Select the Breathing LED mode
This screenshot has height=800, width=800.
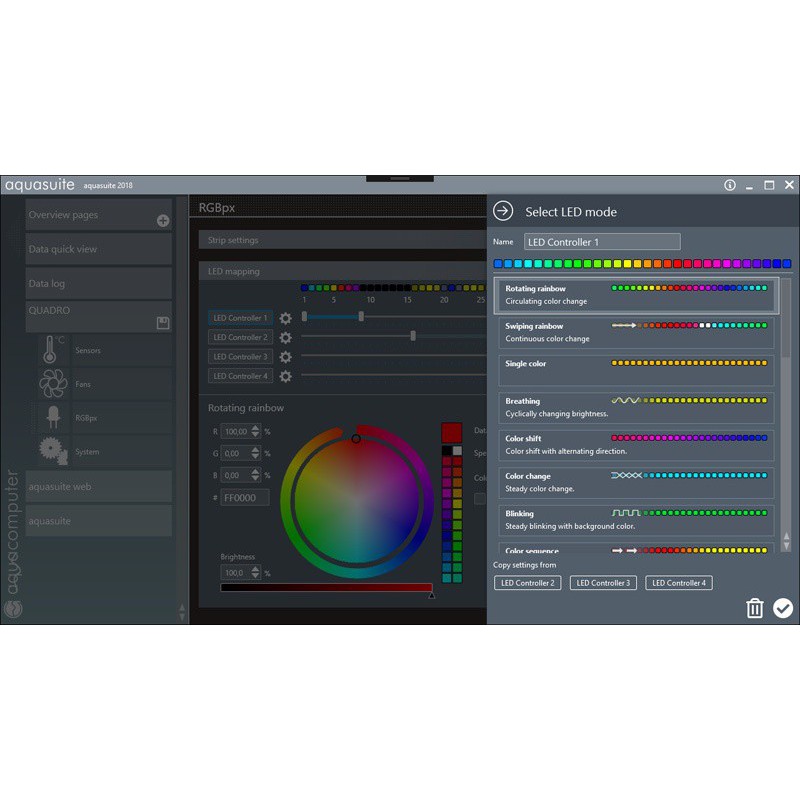pos(637,407)
